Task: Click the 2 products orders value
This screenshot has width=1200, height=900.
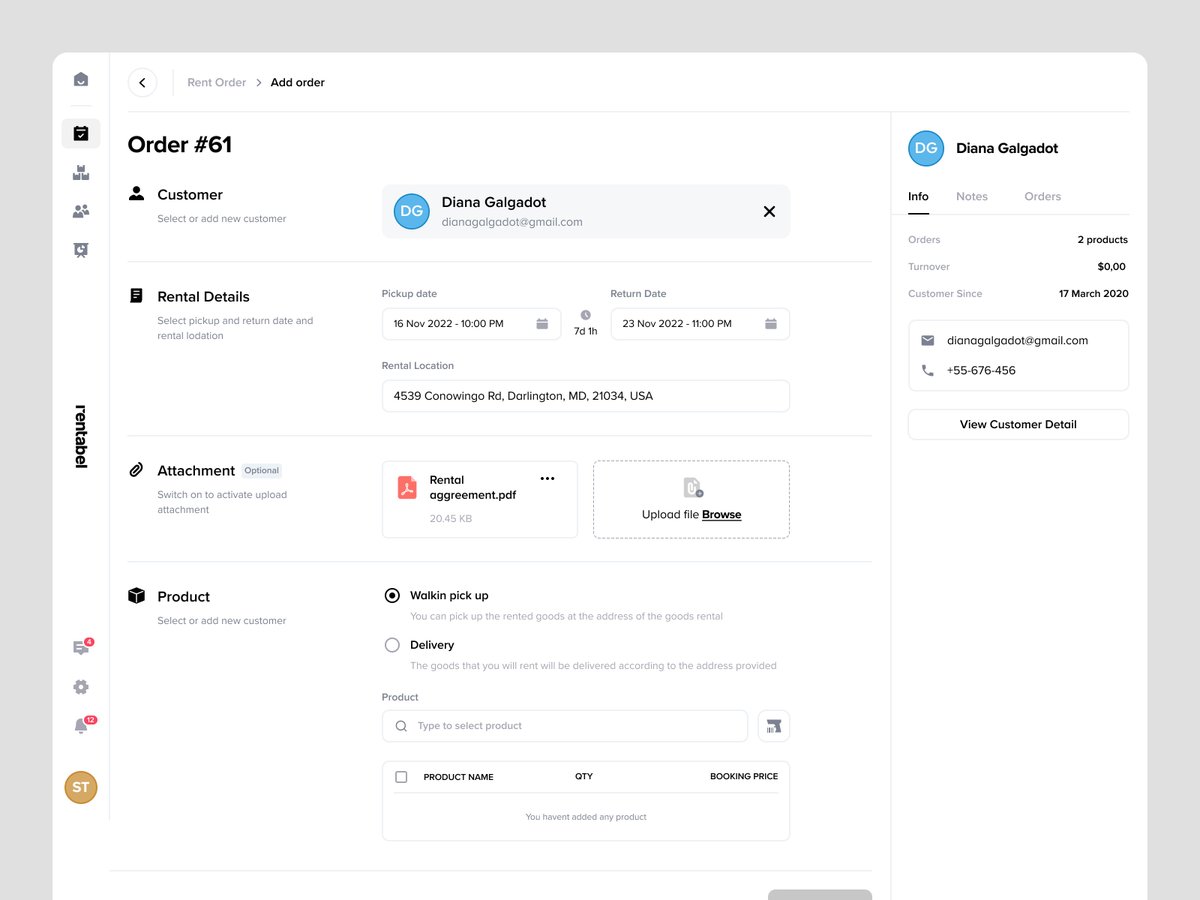Action: click(x=1103, y=240)
